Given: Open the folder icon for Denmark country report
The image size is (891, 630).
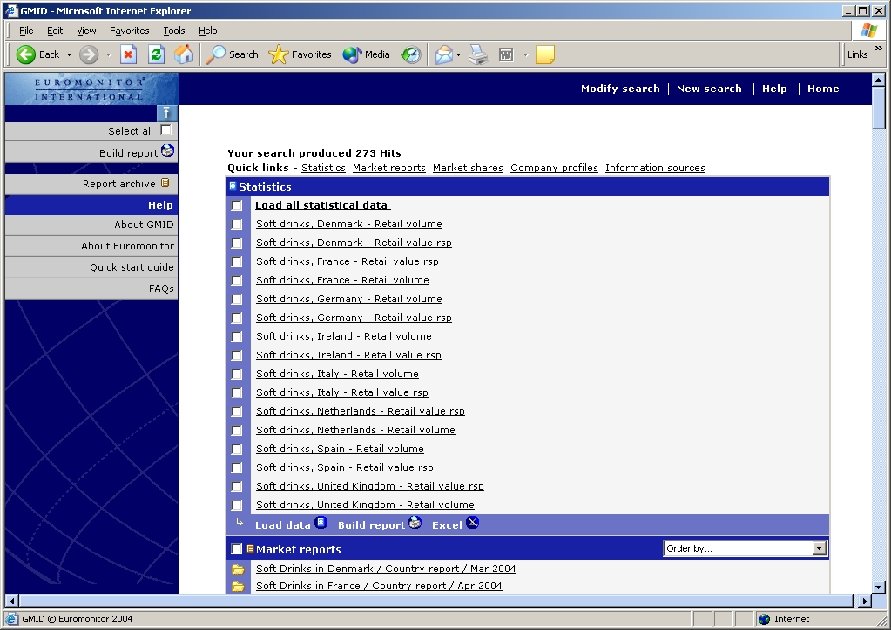Looking at the screenshot, I should [x=238, y=569].
